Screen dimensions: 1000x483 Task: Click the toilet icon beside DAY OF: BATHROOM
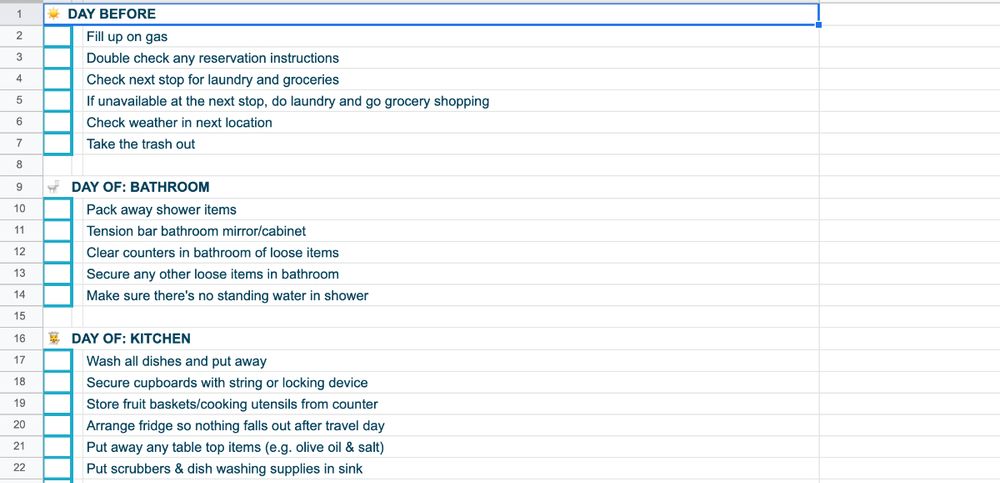coord(54,187)
